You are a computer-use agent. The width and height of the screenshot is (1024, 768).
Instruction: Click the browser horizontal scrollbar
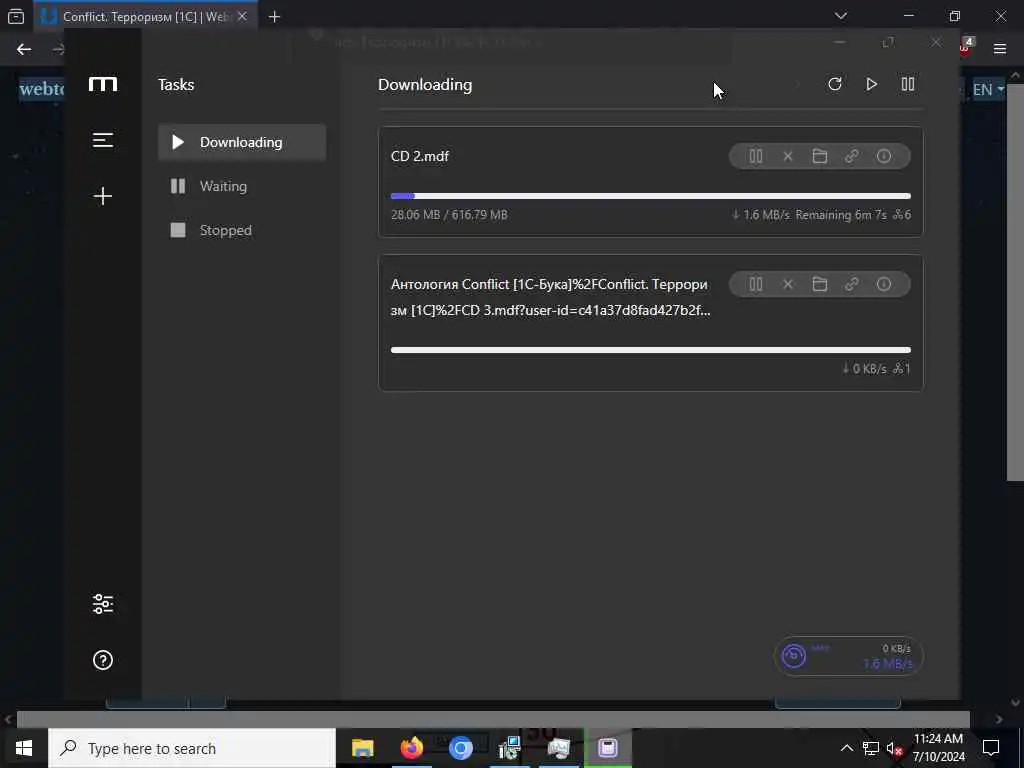pyautogui.click(x=493, y=719)
